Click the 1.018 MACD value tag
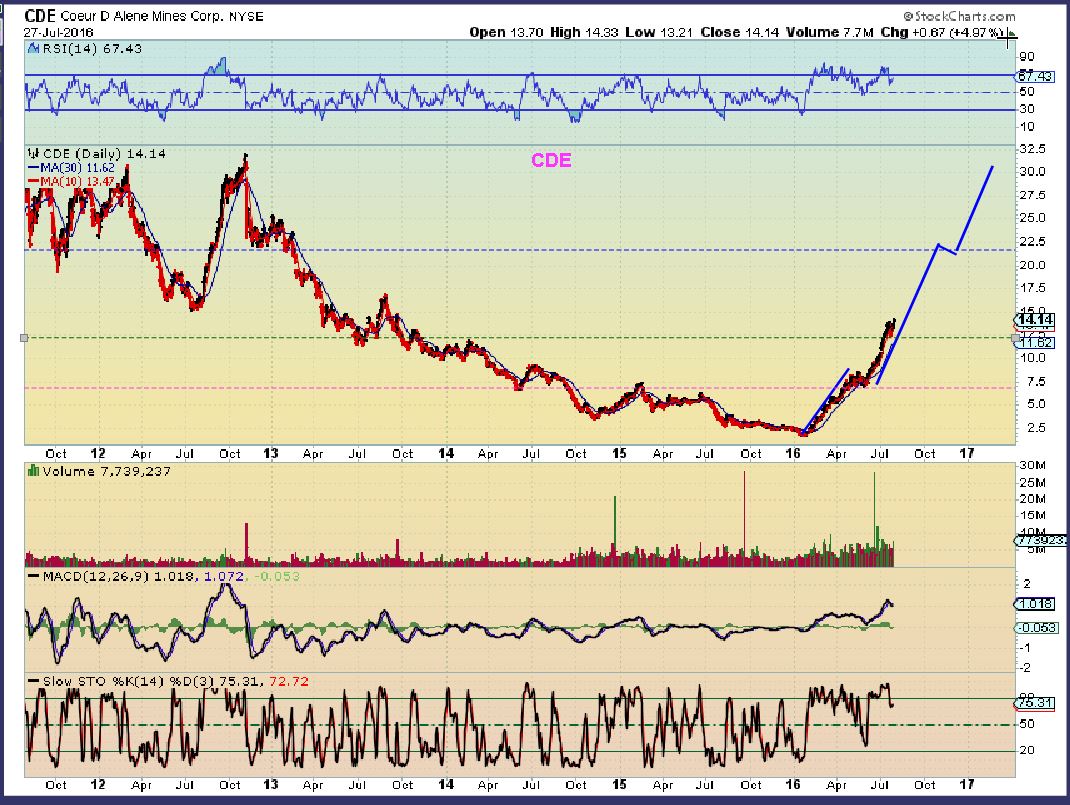Image resolution: width=1070 pixels, height=805 pixels. 1035,604
